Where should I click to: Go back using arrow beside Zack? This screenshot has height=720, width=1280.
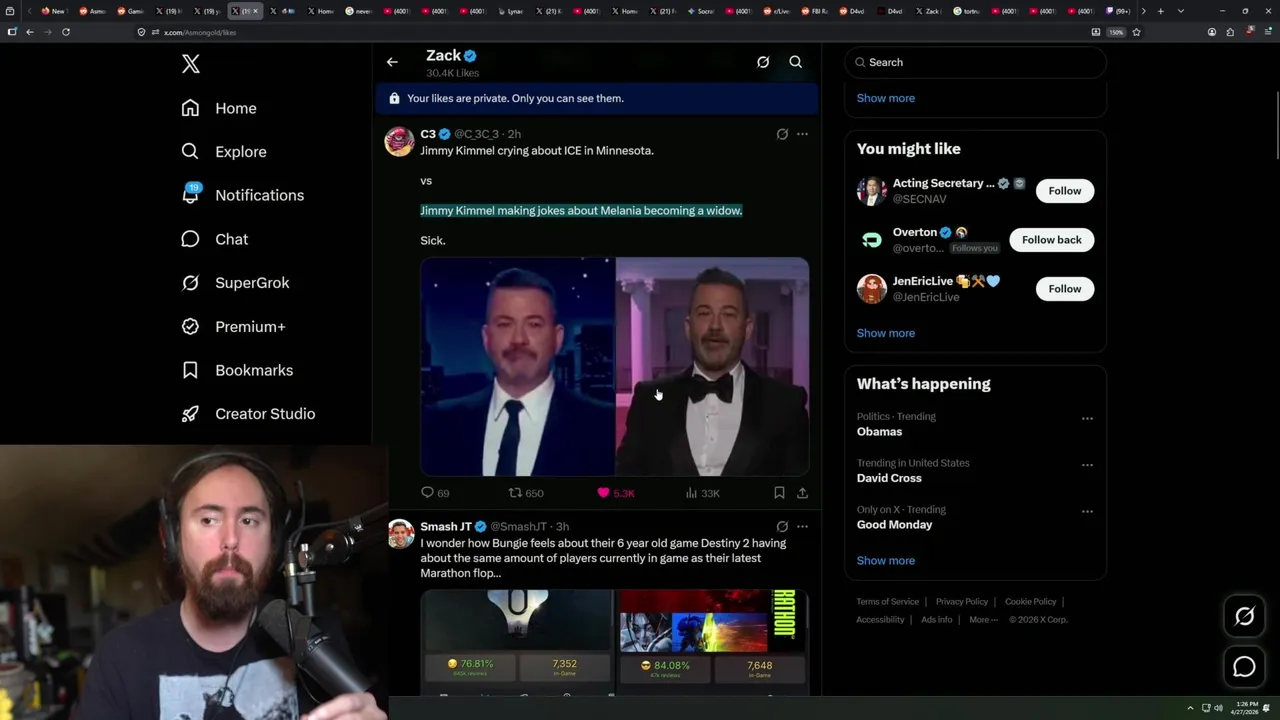click(x=392, y=62)
